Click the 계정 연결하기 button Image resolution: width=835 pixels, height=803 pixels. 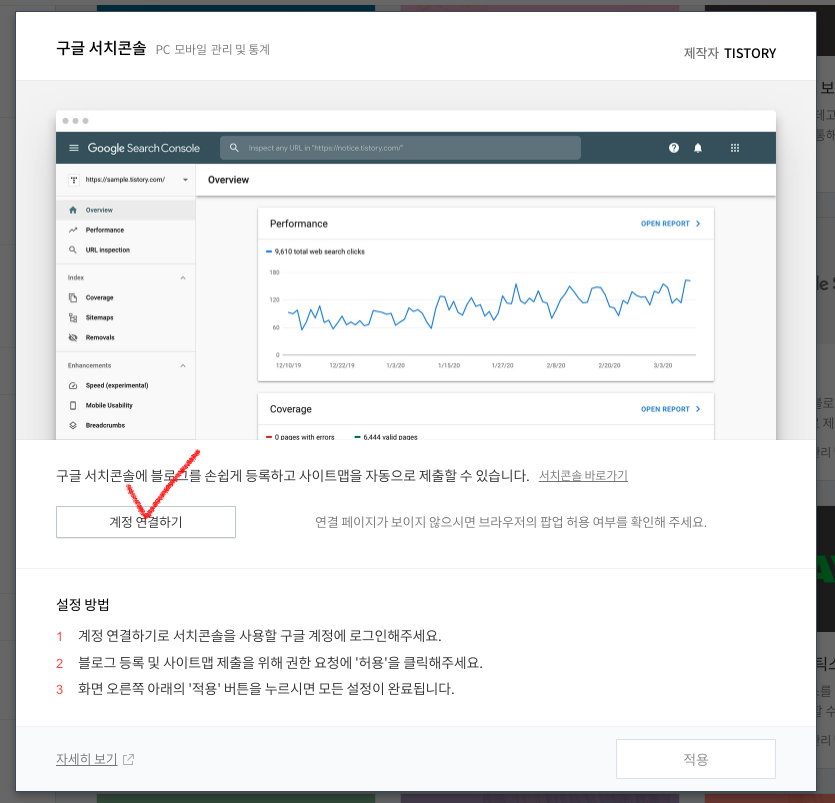[x=146, y=522]
